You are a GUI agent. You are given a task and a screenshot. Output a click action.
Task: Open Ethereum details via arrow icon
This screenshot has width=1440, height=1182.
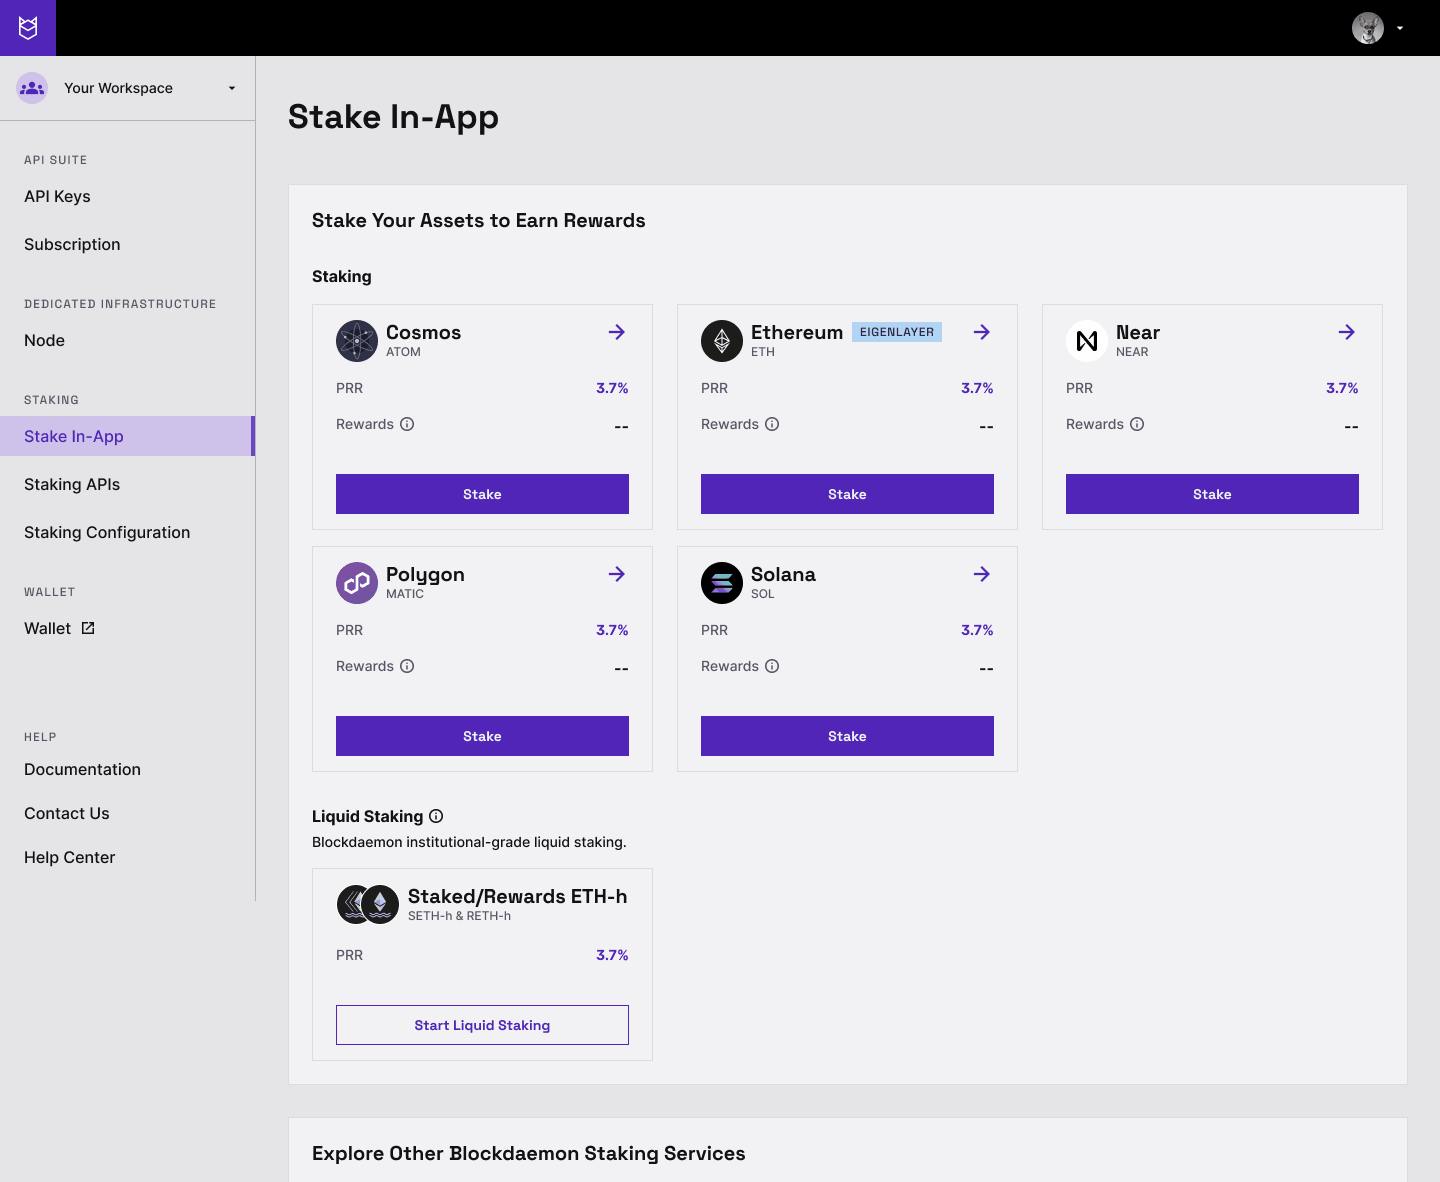[982, 332]
